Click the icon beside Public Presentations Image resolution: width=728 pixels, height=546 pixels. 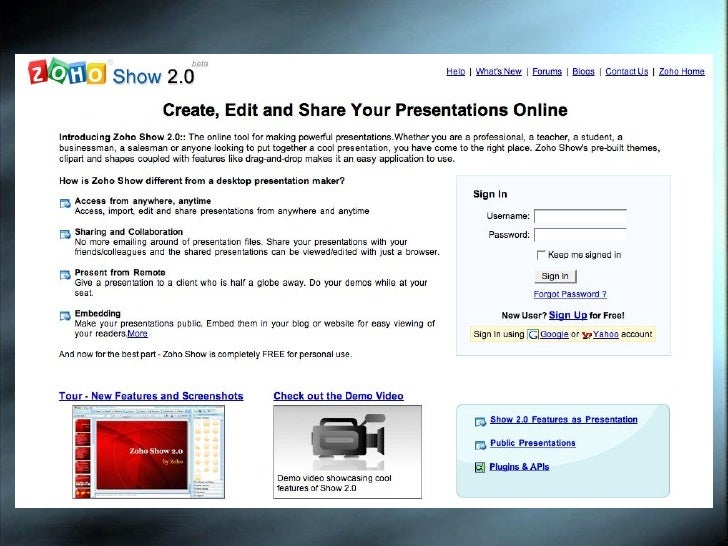click(x=480, y=446)
